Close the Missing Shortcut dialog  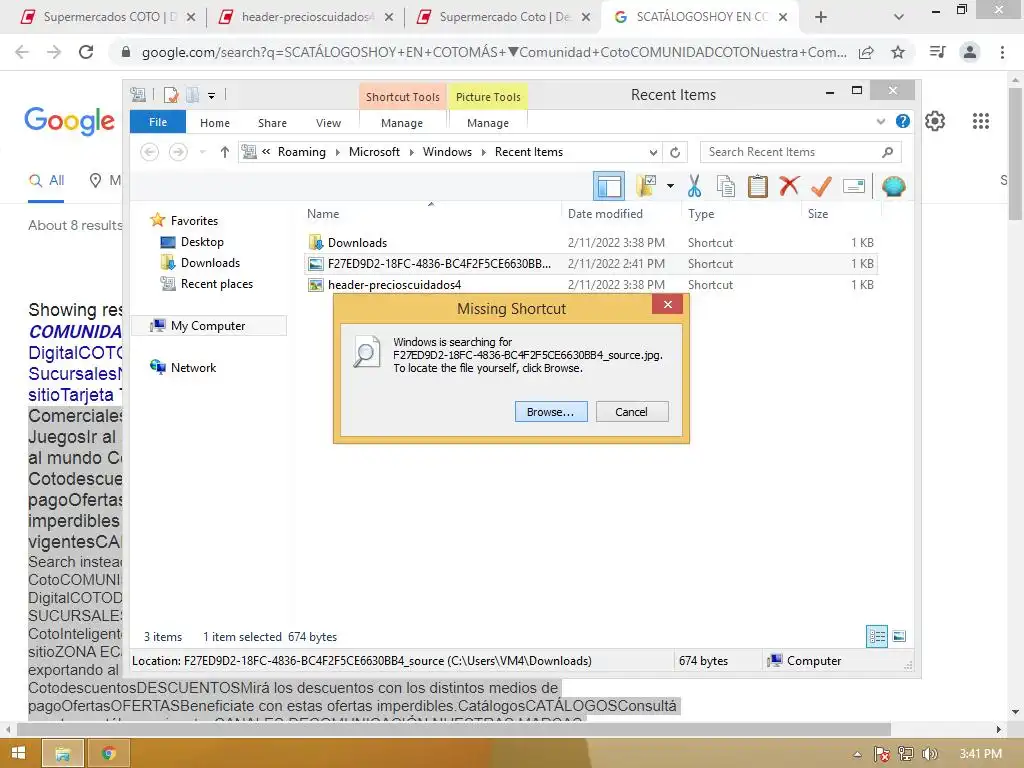[667, 304]
